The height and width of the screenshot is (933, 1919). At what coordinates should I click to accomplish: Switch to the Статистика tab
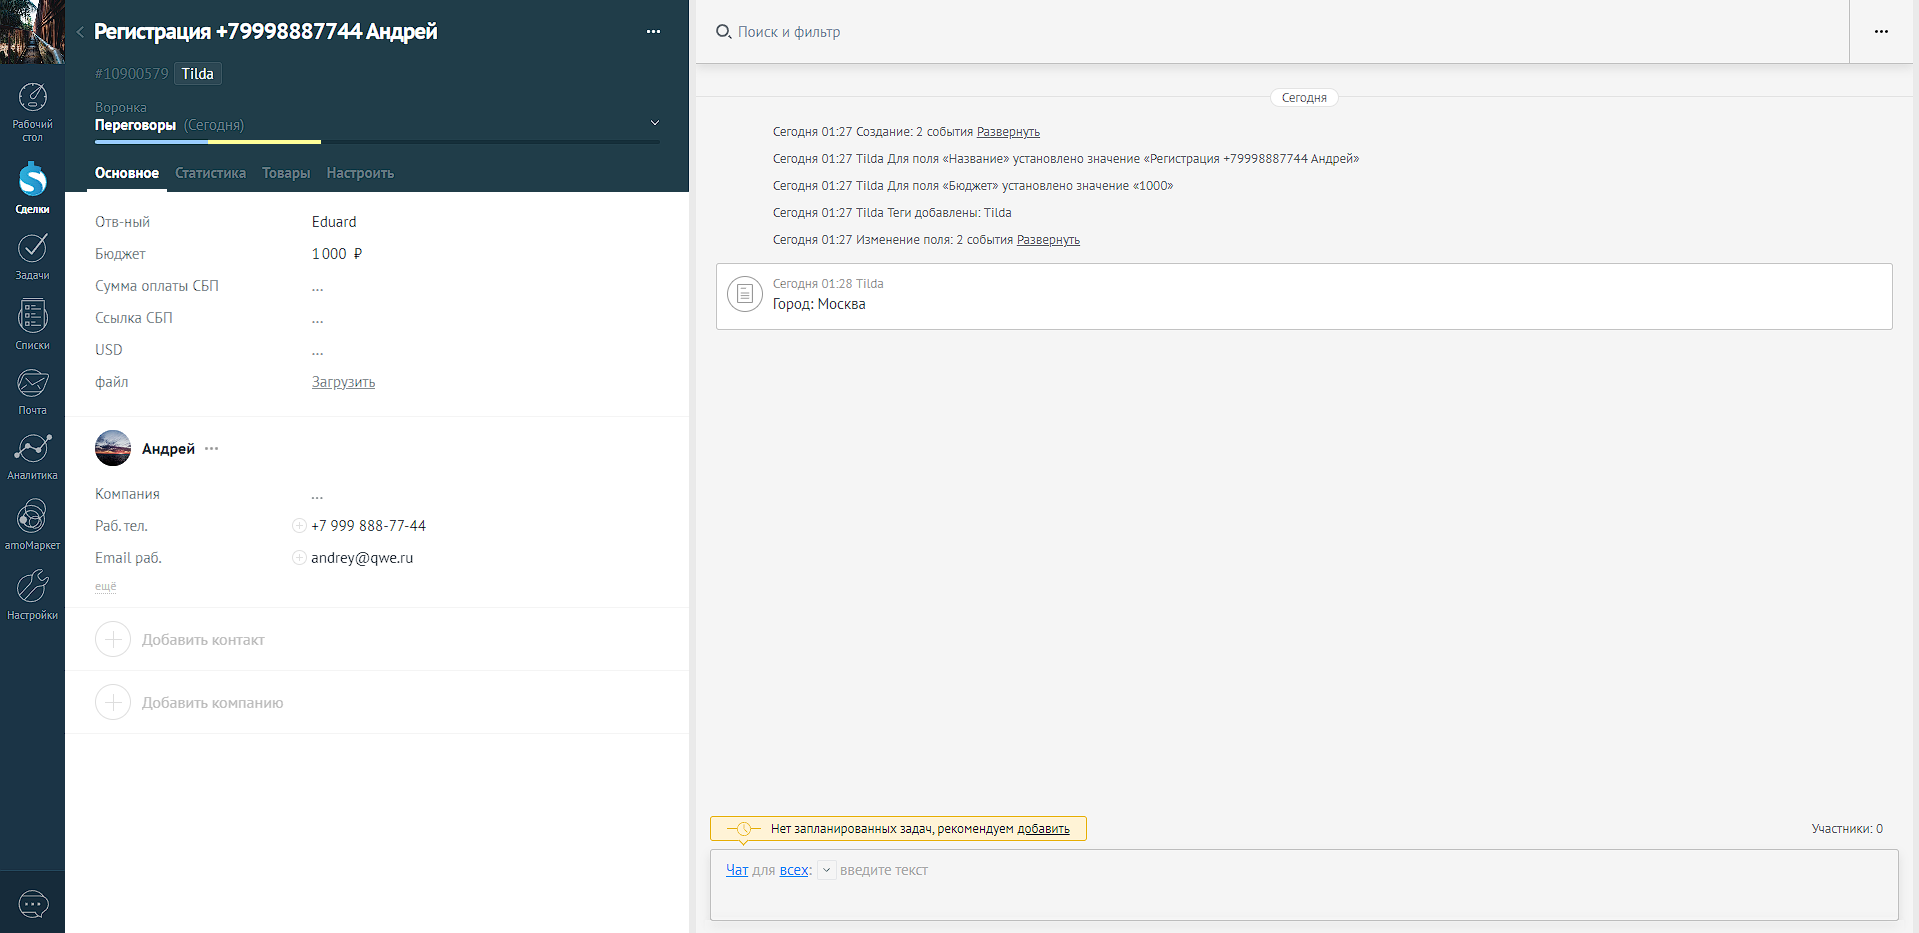point(210,173)
